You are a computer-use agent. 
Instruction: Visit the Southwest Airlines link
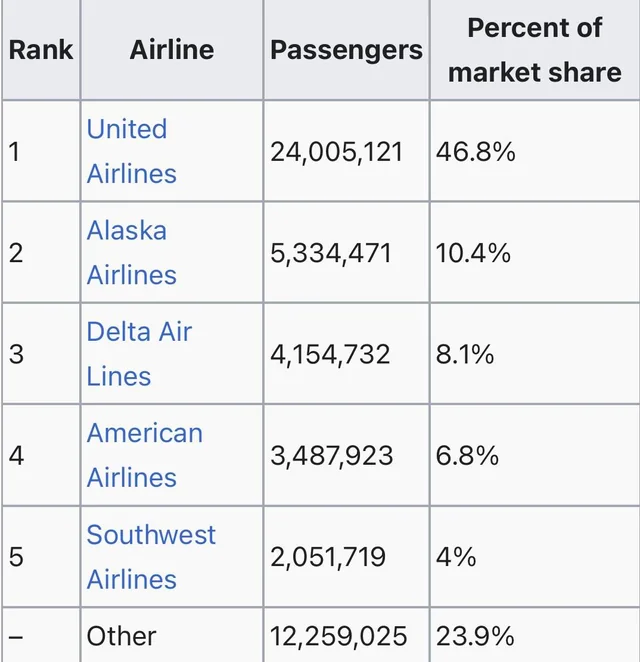pos(150,535)
